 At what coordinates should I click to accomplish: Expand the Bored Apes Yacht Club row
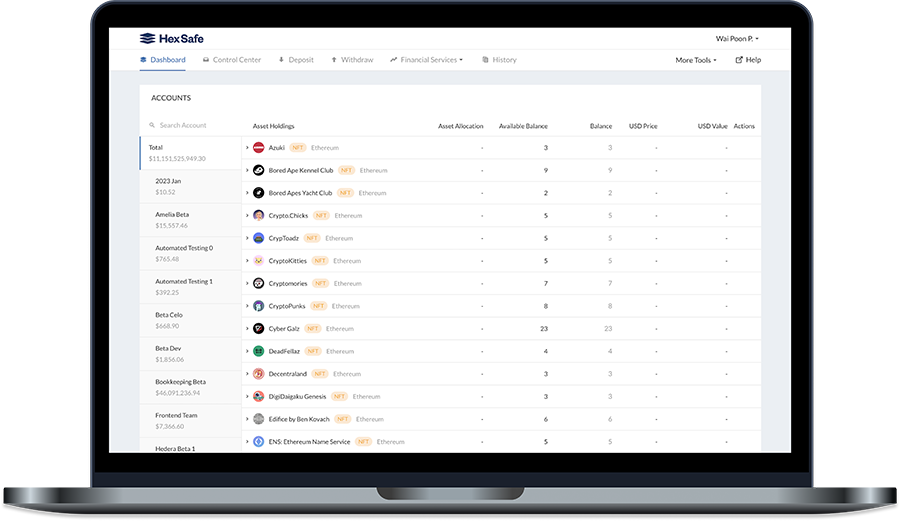pos(247,193)
